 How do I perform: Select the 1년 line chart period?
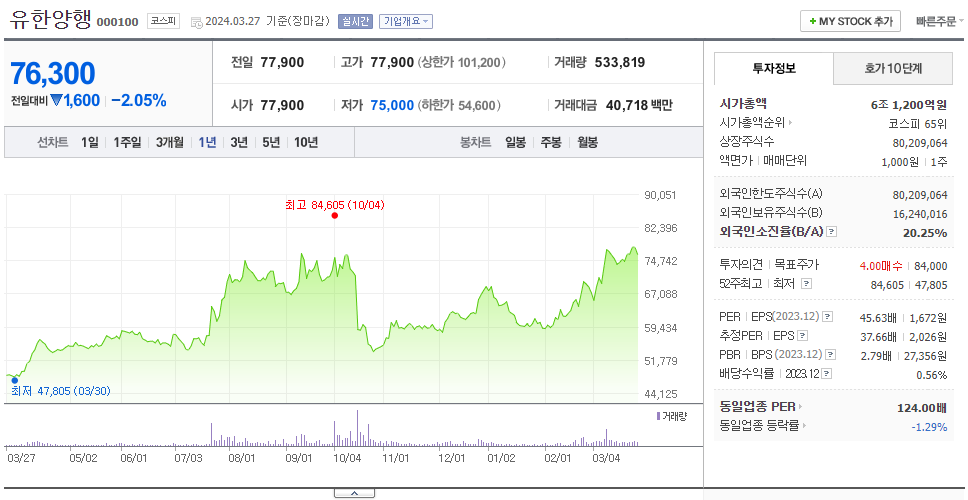tap(207, 143)
